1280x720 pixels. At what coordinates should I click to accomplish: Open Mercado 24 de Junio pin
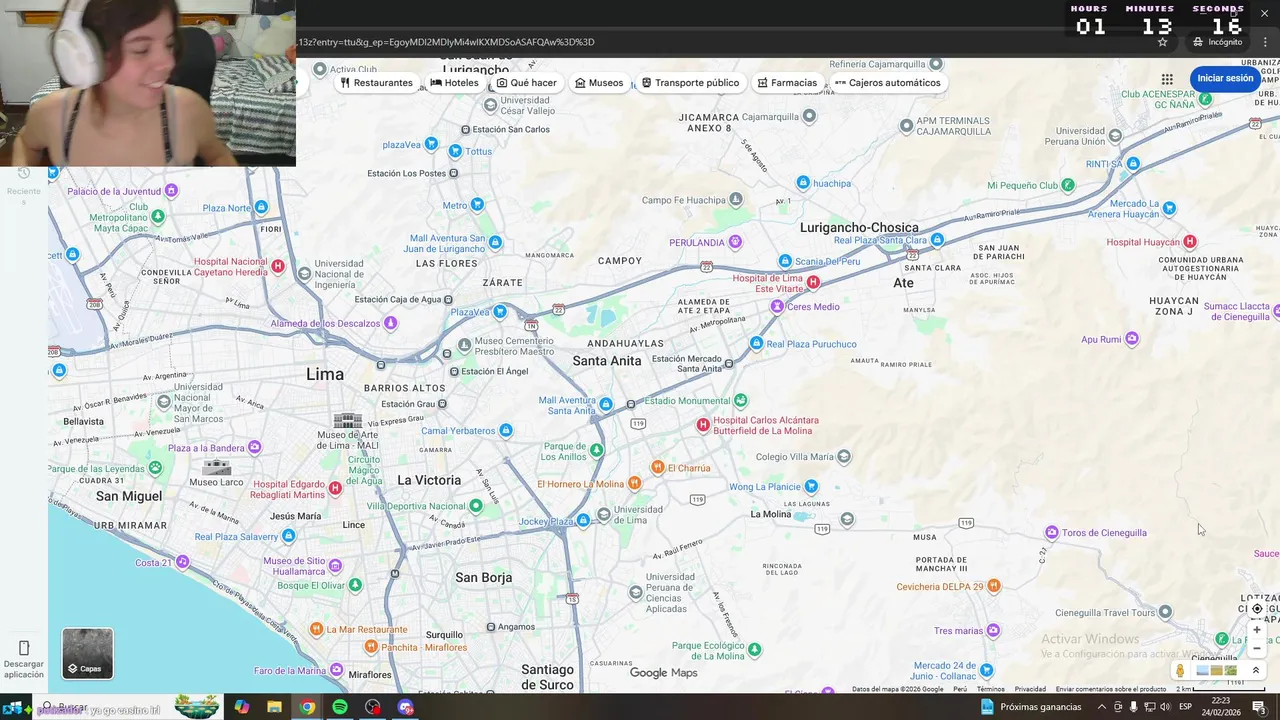click(987, 670)
